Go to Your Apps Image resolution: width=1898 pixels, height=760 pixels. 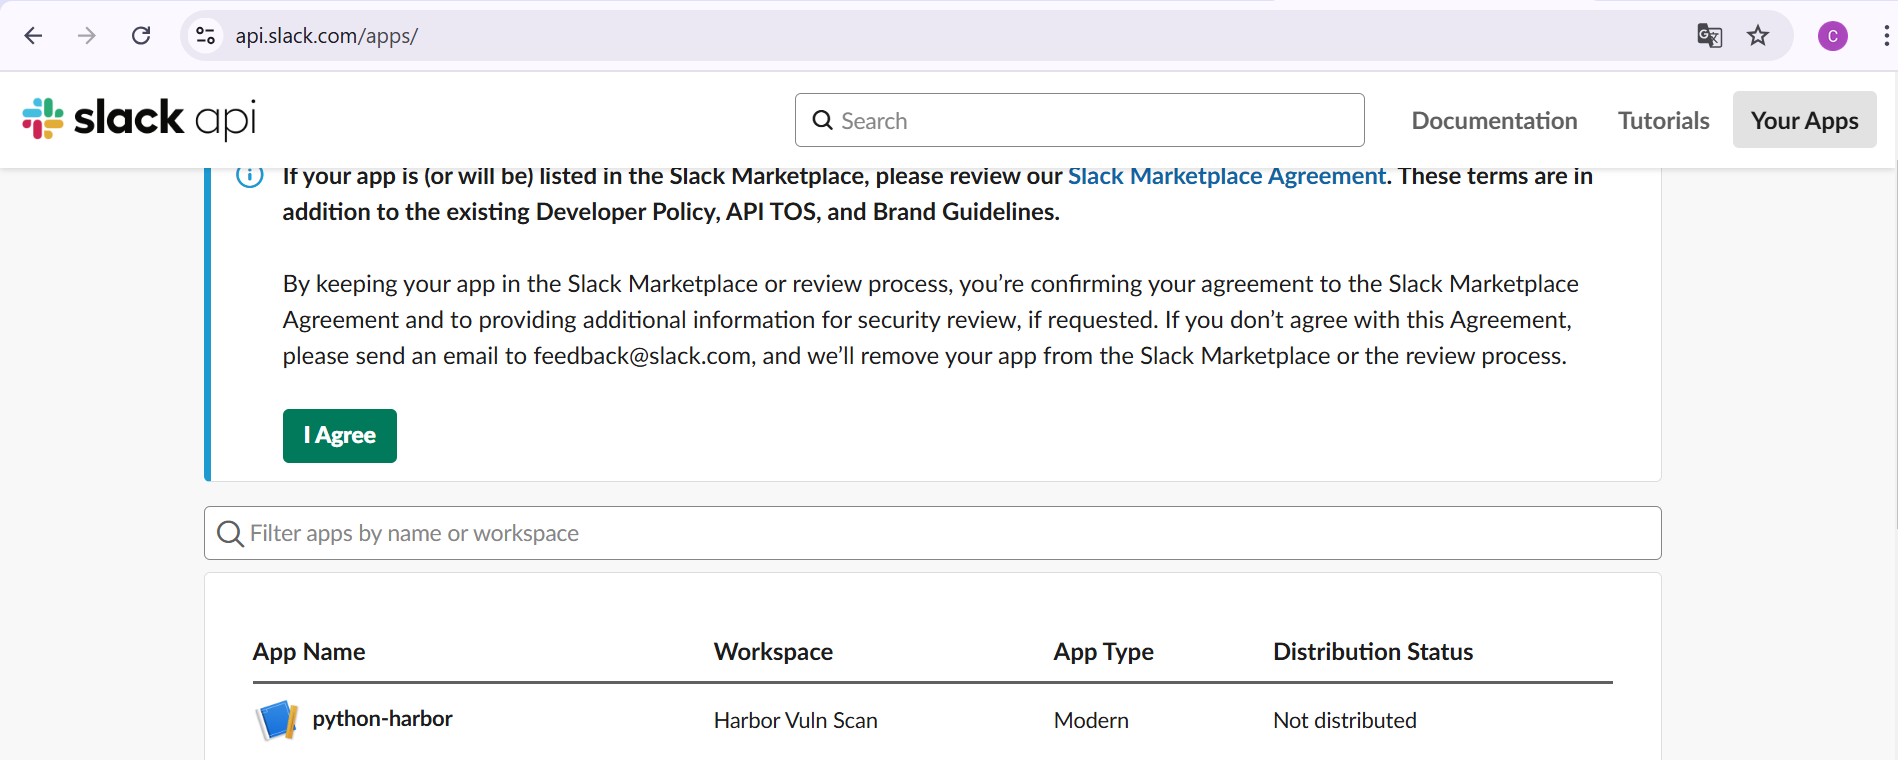[x=1804, y=120]
